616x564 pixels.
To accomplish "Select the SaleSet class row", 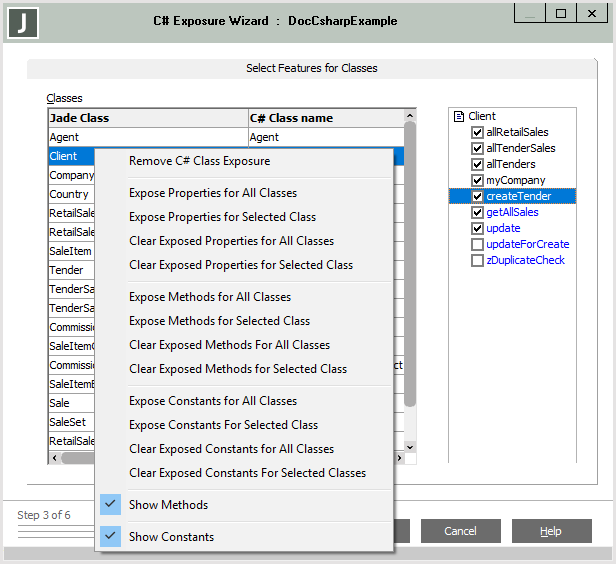I will tap(71, 422).
